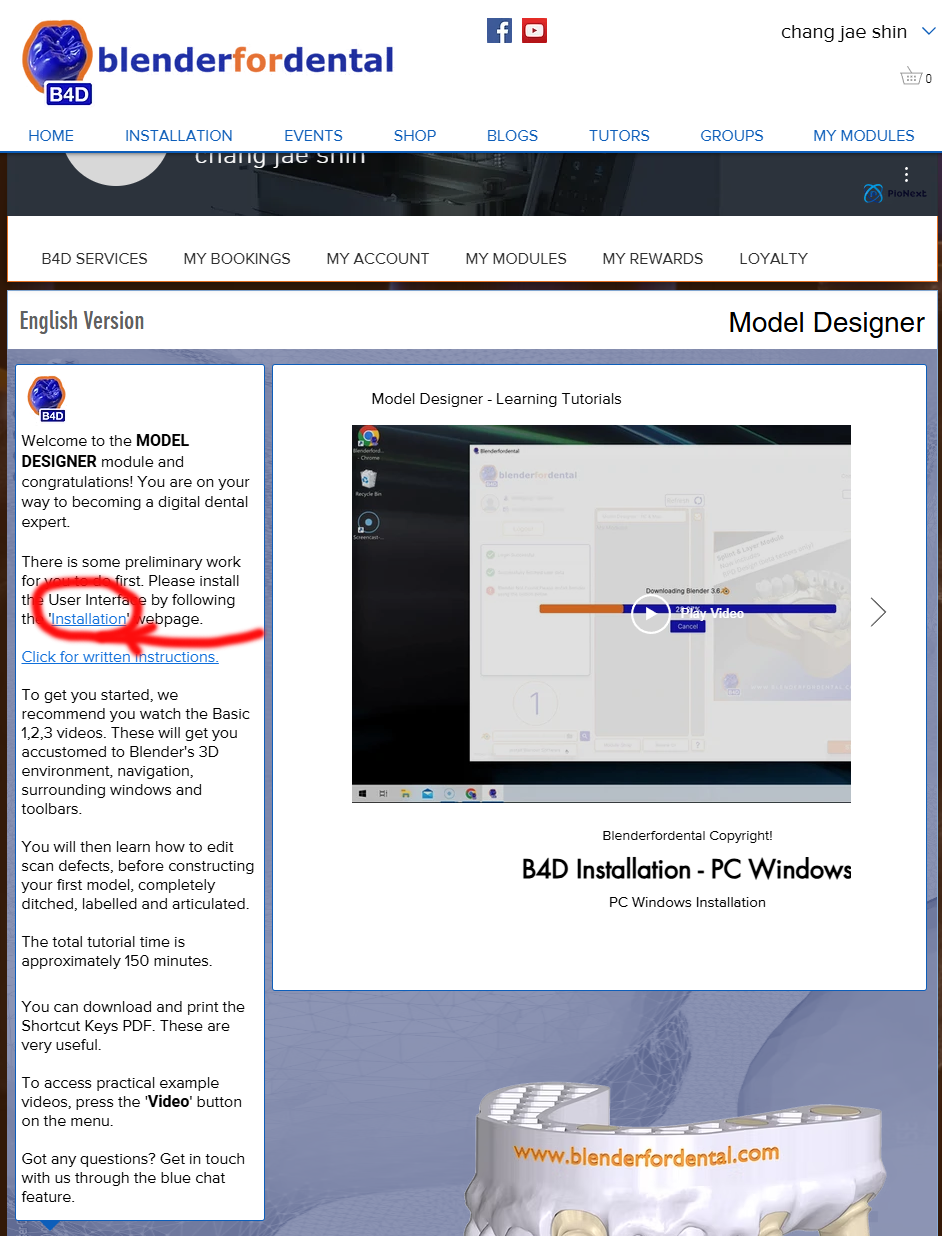Image resolution: width=942 pixels, height=1236 pixels.
Task: Click the Model Designer page title
Action: click(x=827, y=323)
